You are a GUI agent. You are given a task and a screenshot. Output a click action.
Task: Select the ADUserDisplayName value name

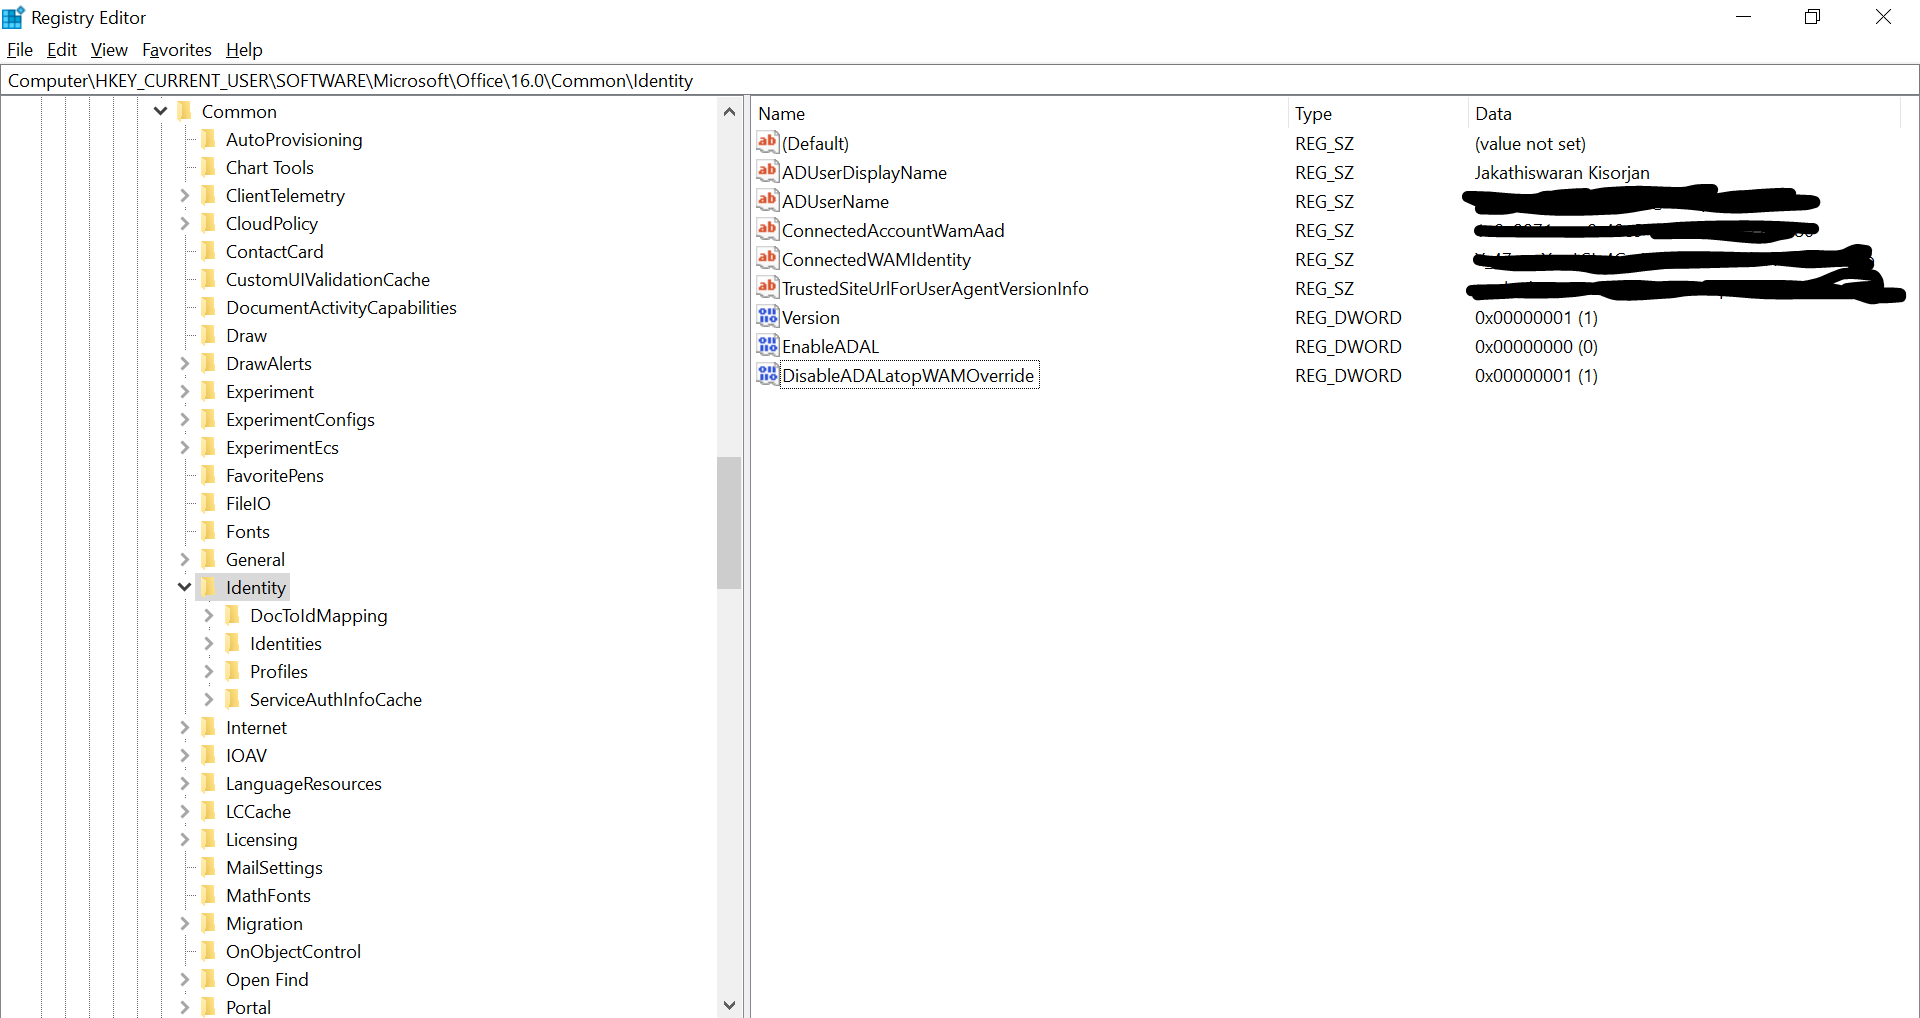click(x=864, y=172)
